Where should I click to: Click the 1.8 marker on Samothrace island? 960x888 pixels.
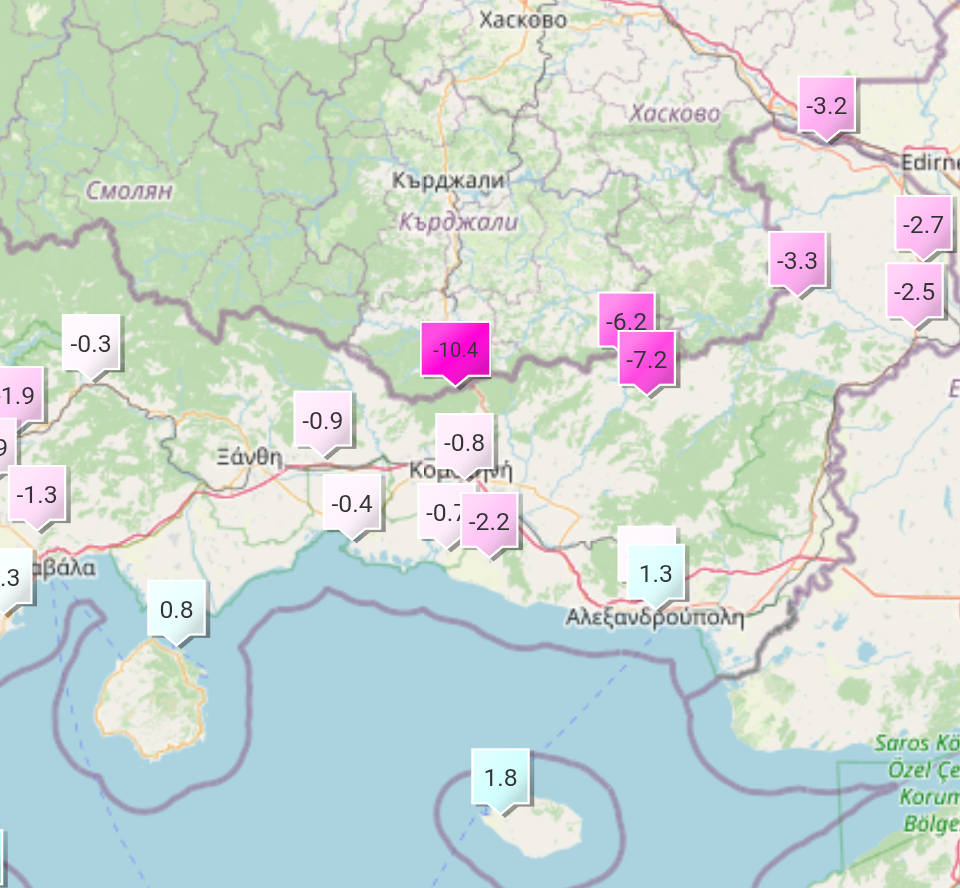[500, 777]
